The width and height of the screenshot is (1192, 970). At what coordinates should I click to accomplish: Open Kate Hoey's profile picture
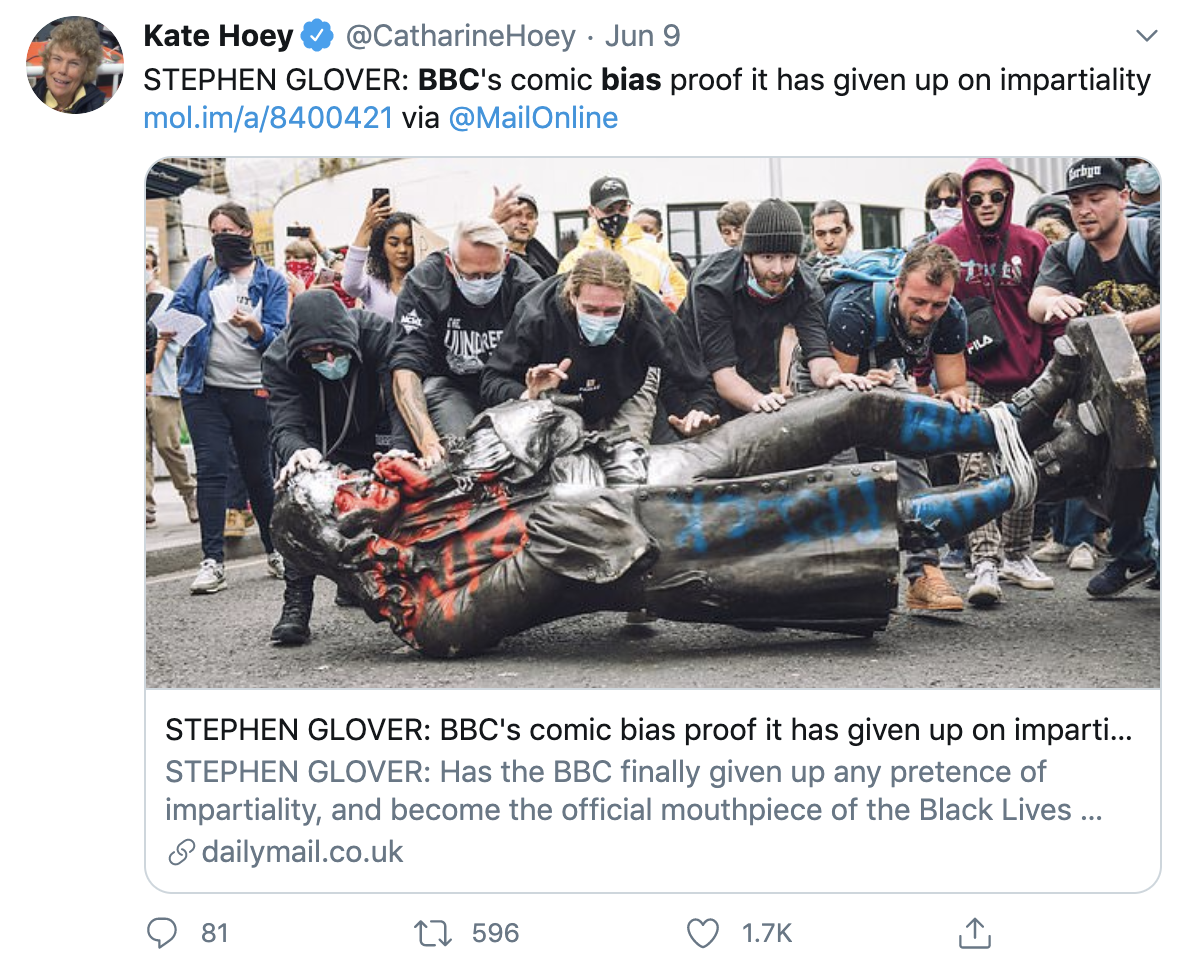click(74, 64)
